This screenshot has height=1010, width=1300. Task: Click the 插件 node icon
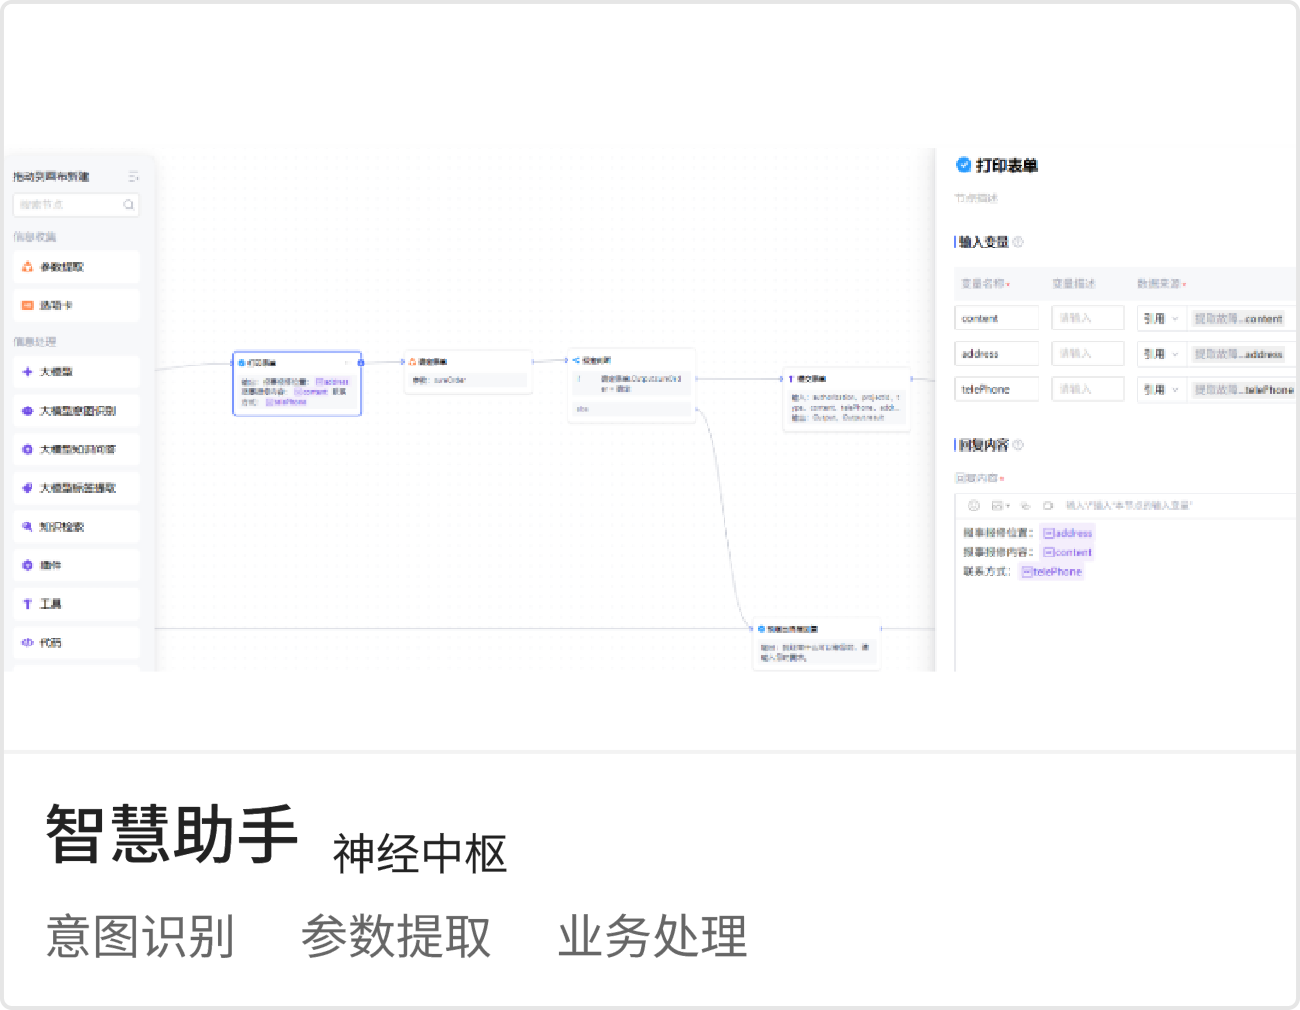pyautogui.click(x=27, y=566)
